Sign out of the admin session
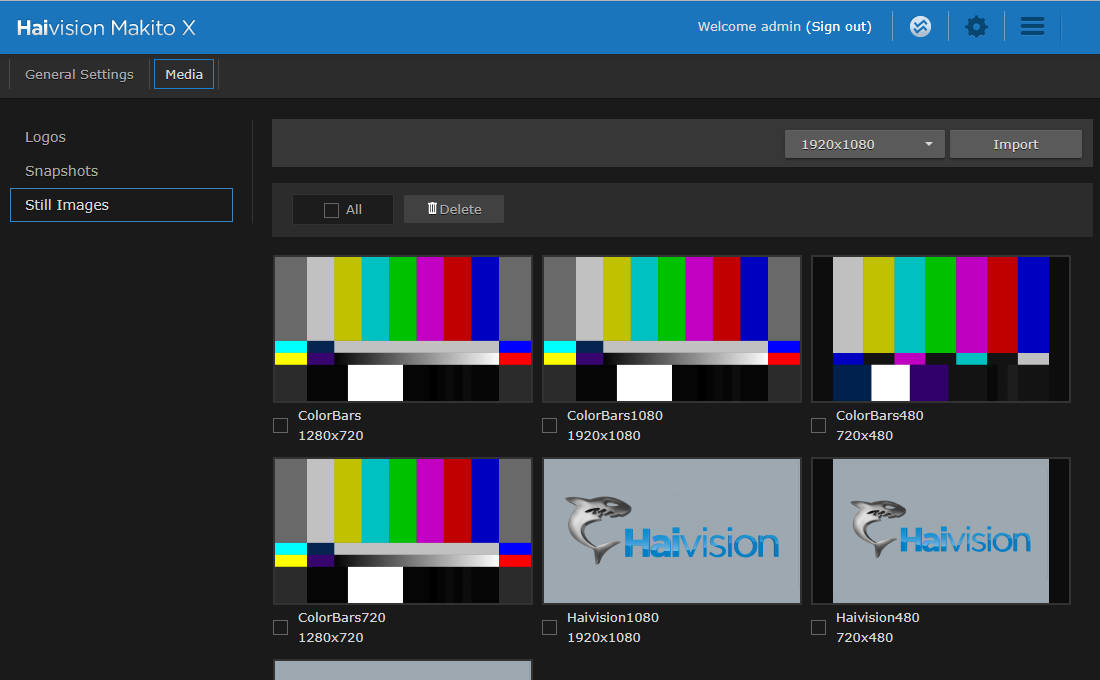Screen dimensions: 1100x680 [839, 26]
